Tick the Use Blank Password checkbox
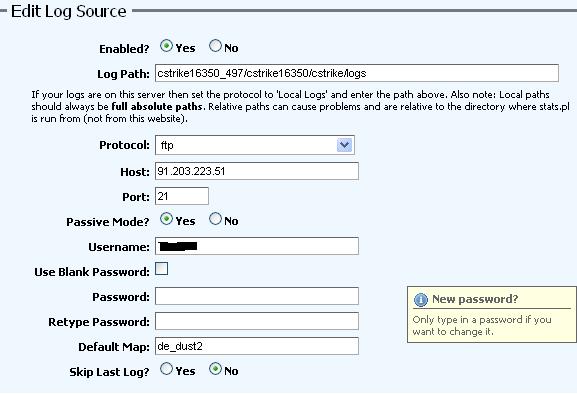Viewport: 577px width, 394px height. 162,269
